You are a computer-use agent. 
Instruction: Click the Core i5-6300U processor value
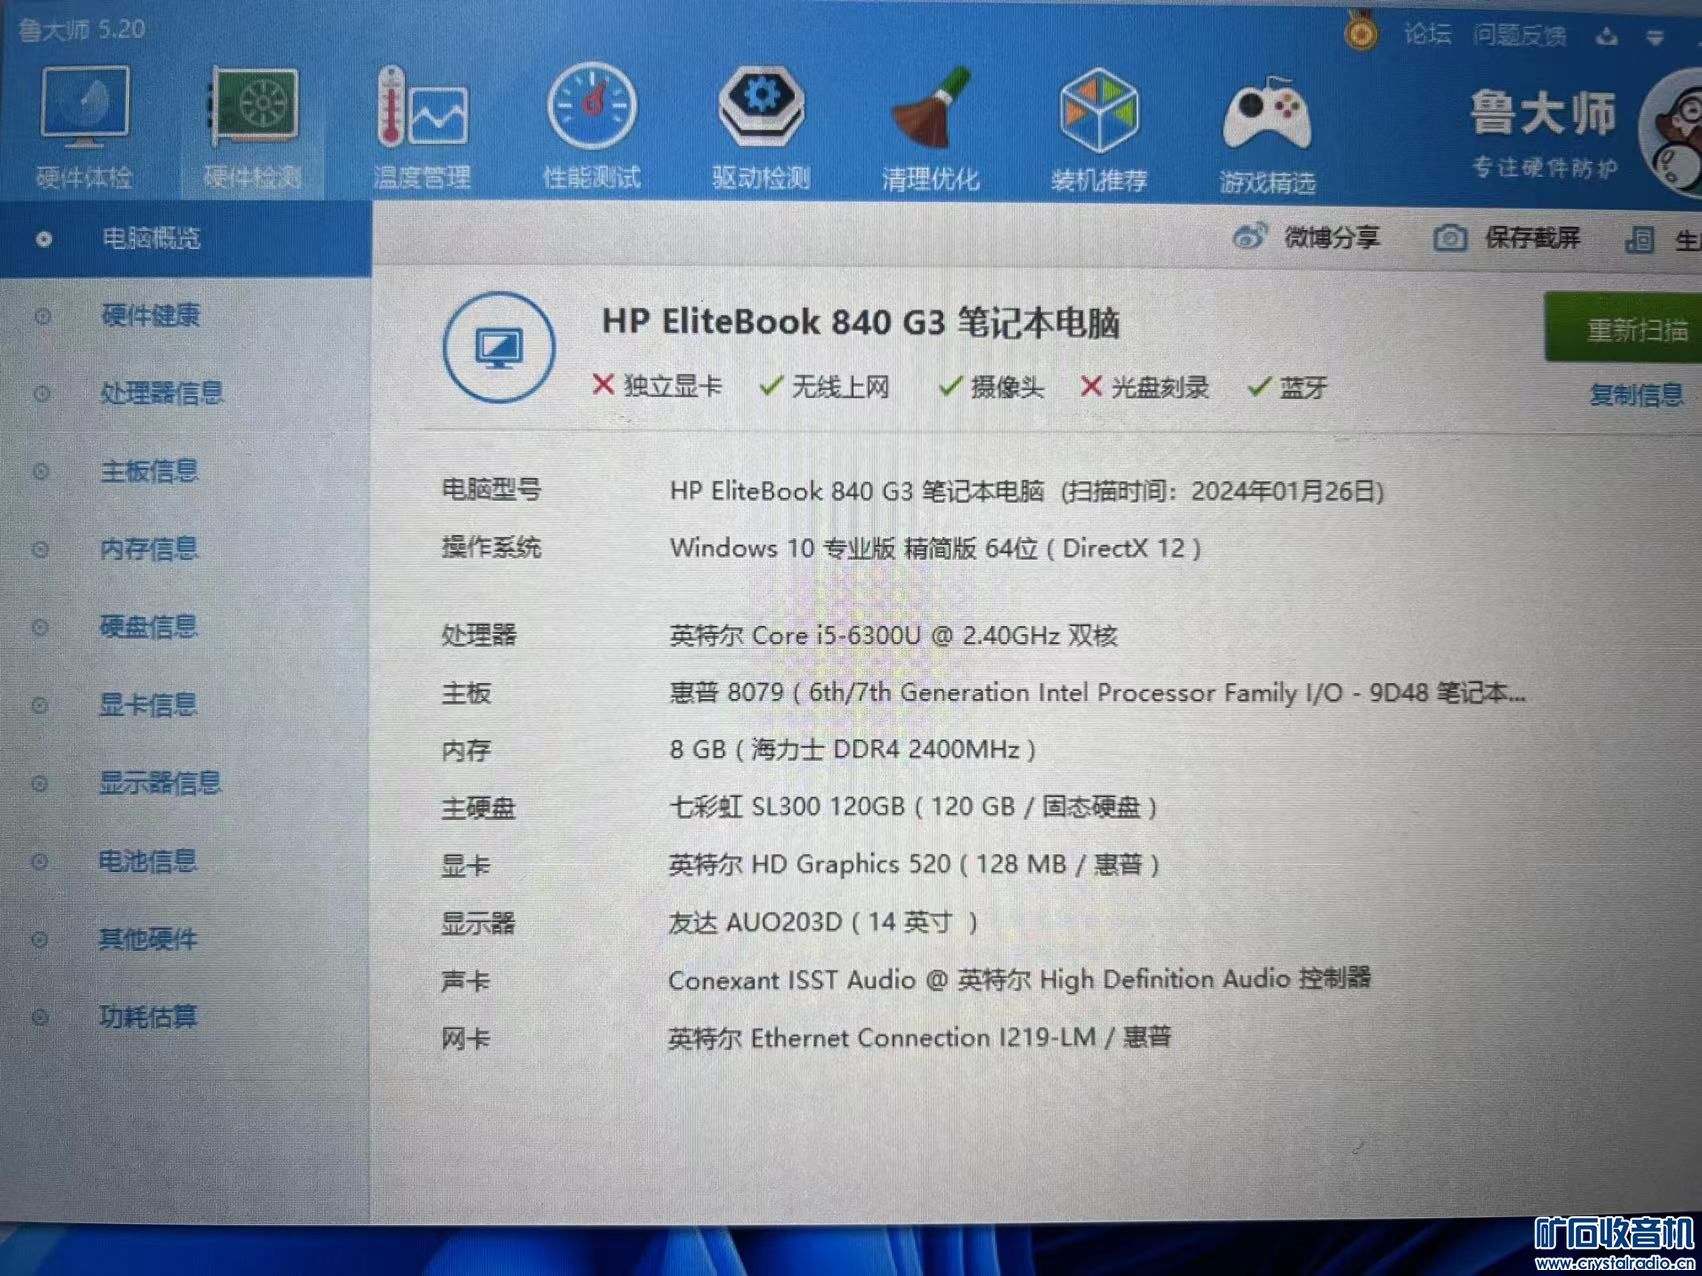[893, 635]
